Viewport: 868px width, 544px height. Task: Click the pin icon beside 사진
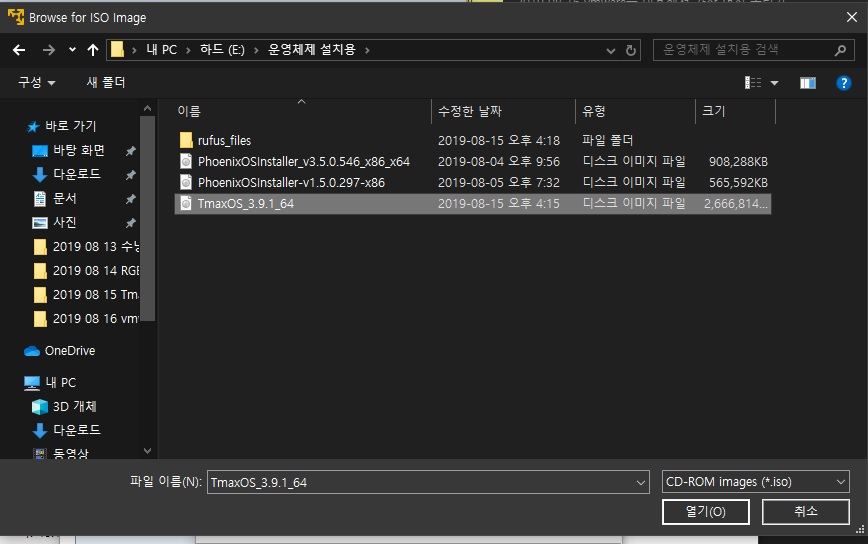click(131, 222)
